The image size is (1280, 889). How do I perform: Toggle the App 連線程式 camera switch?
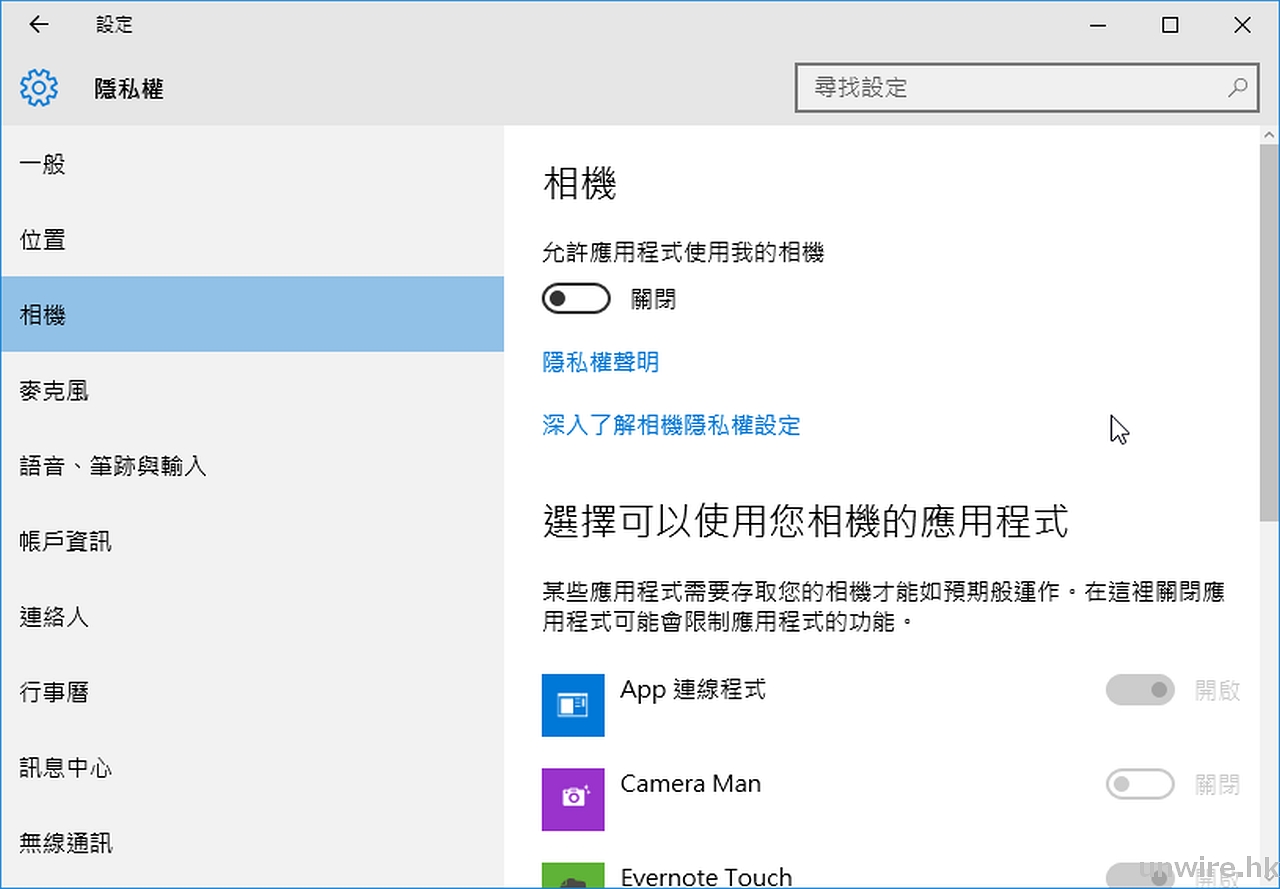click(x=1140, y=690)
